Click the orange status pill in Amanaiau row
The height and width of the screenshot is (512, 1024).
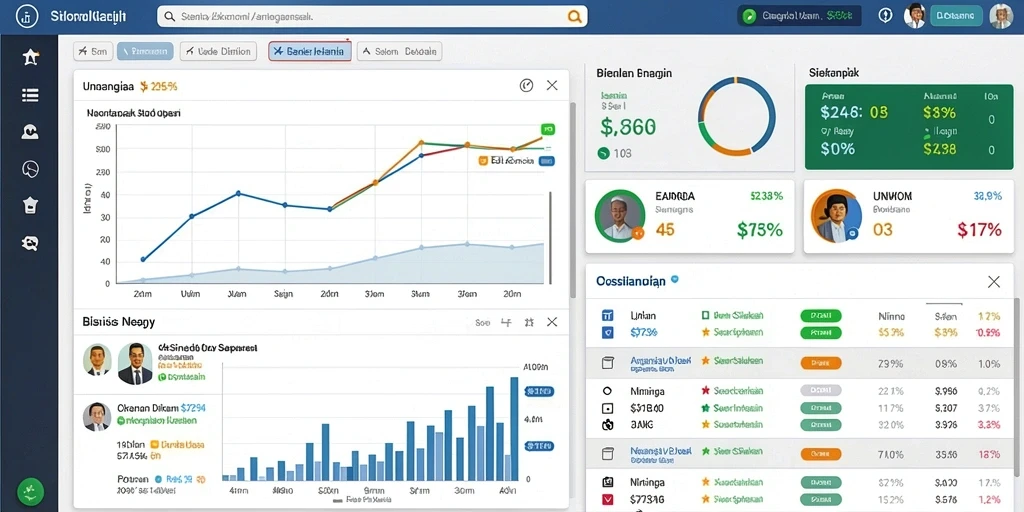pos(821,363)
